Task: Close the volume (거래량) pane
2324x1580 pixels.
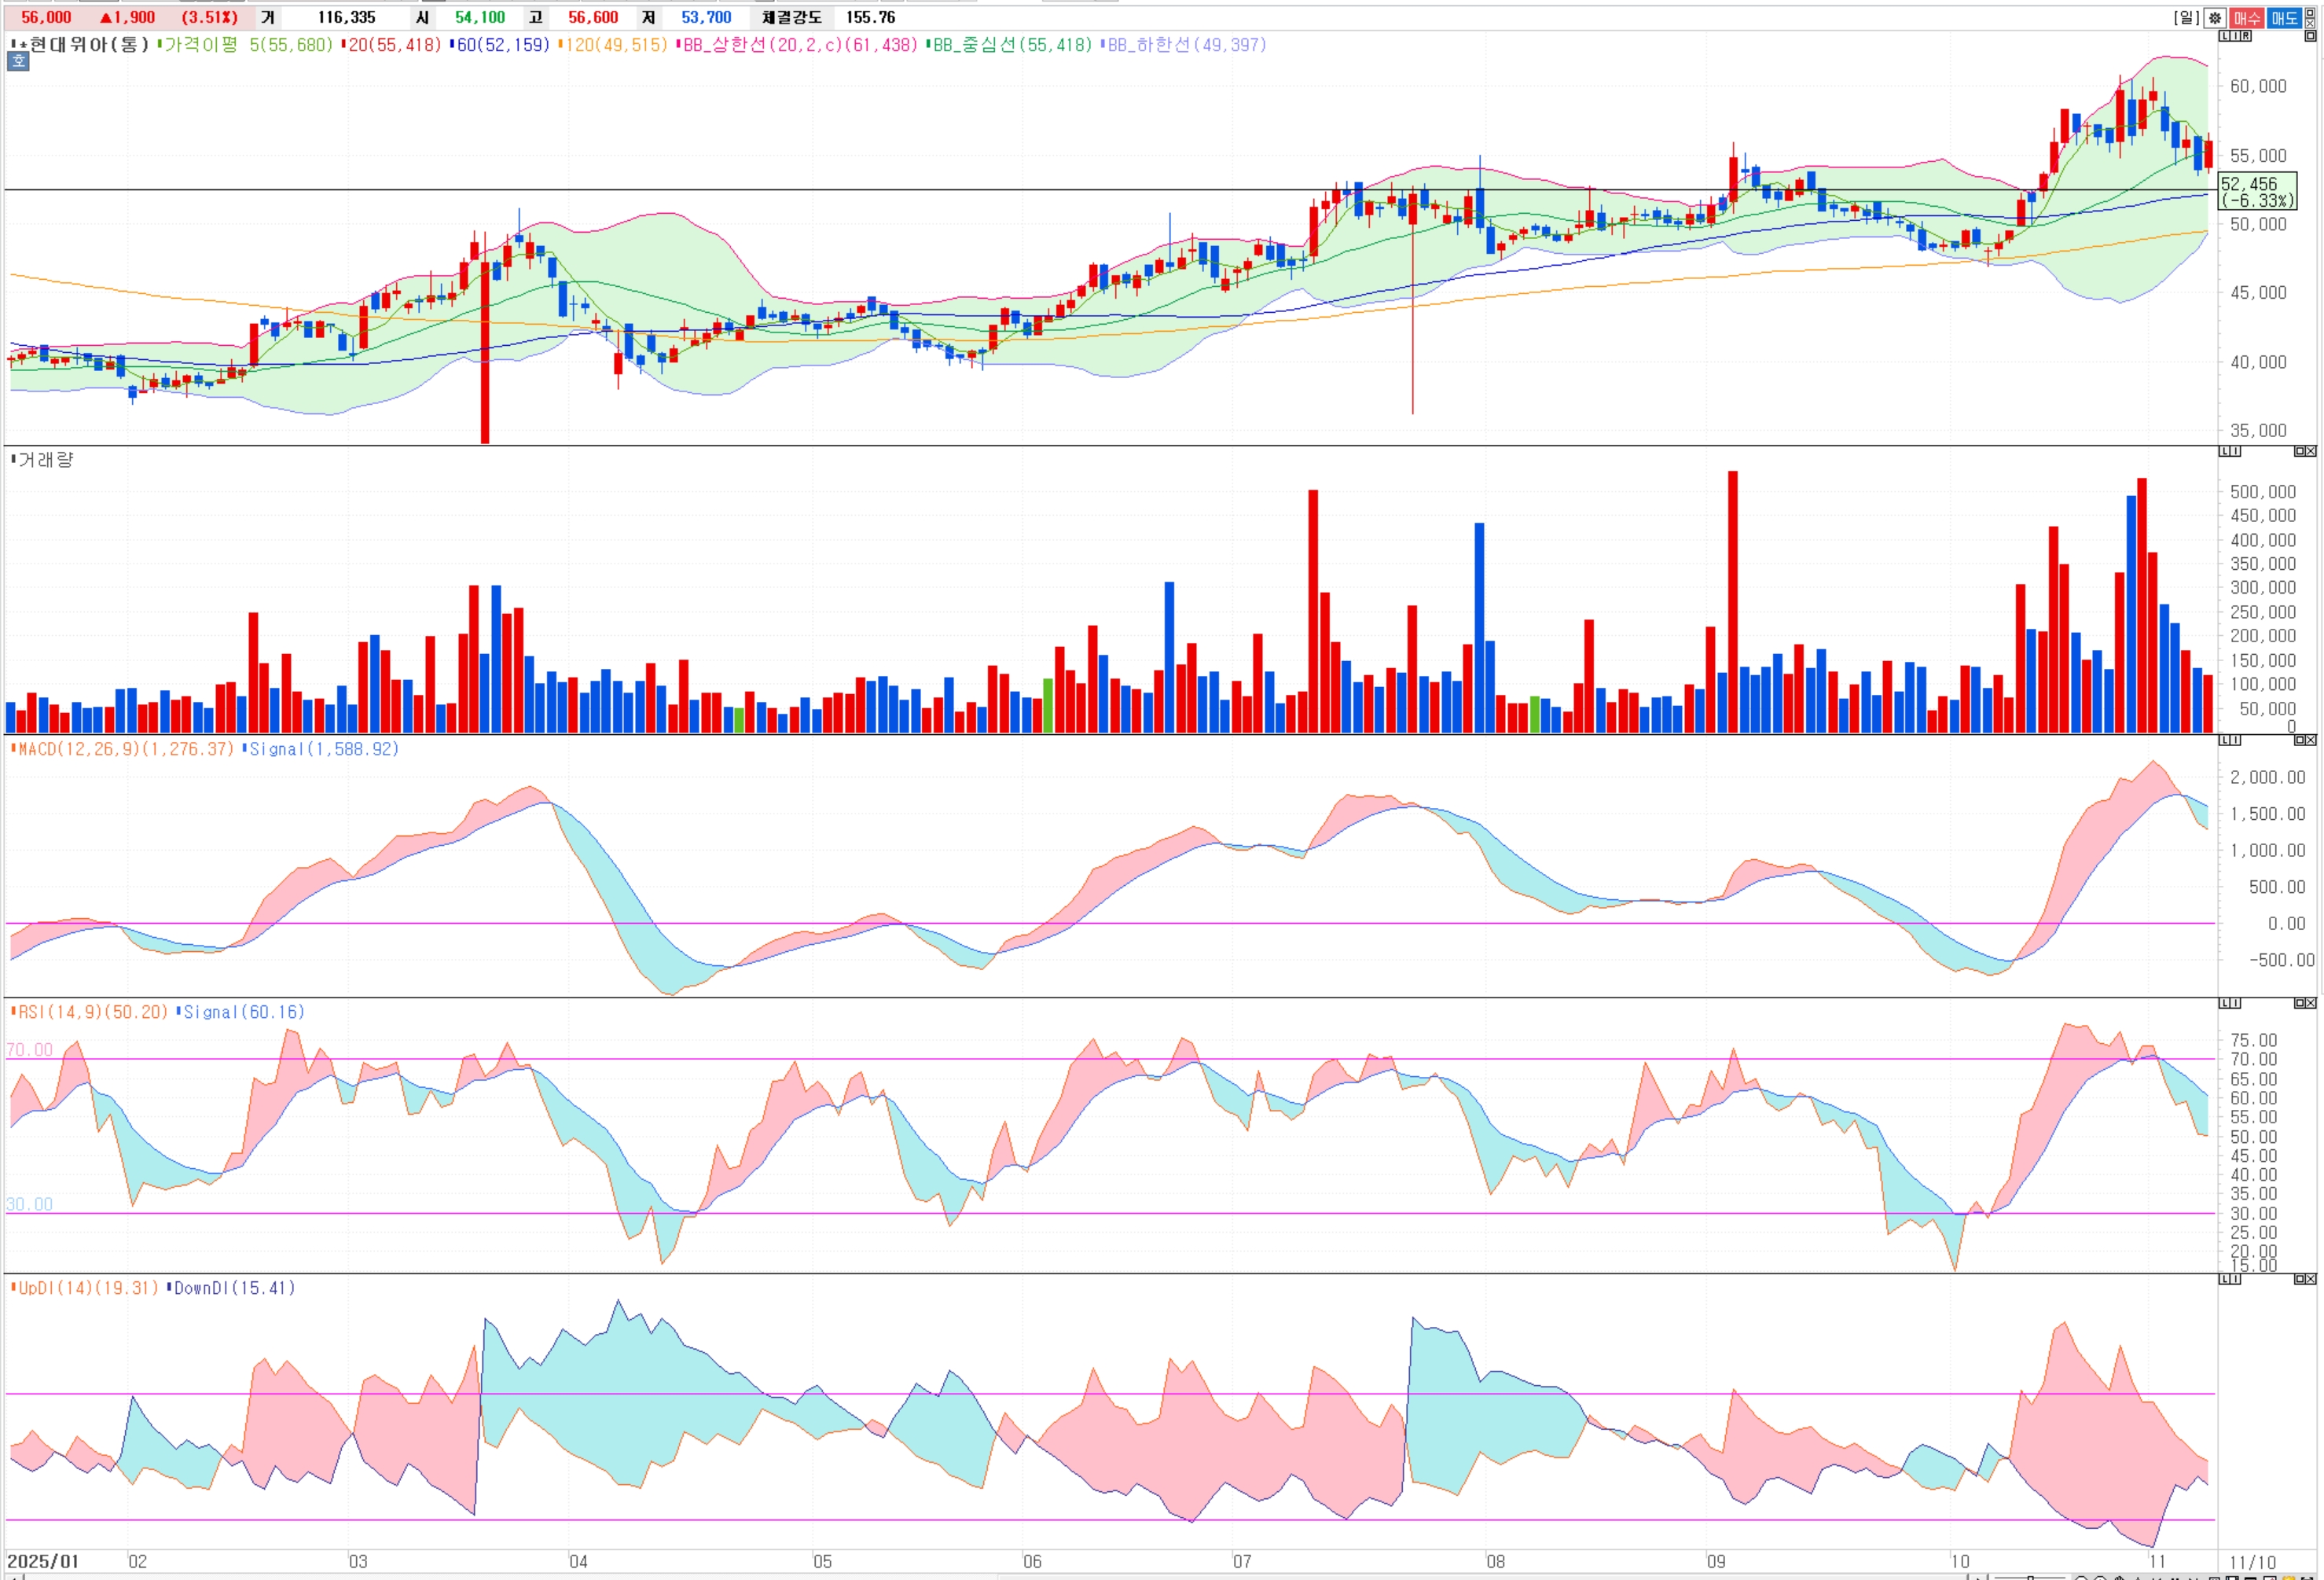Action: click(x=2311, y=451)
